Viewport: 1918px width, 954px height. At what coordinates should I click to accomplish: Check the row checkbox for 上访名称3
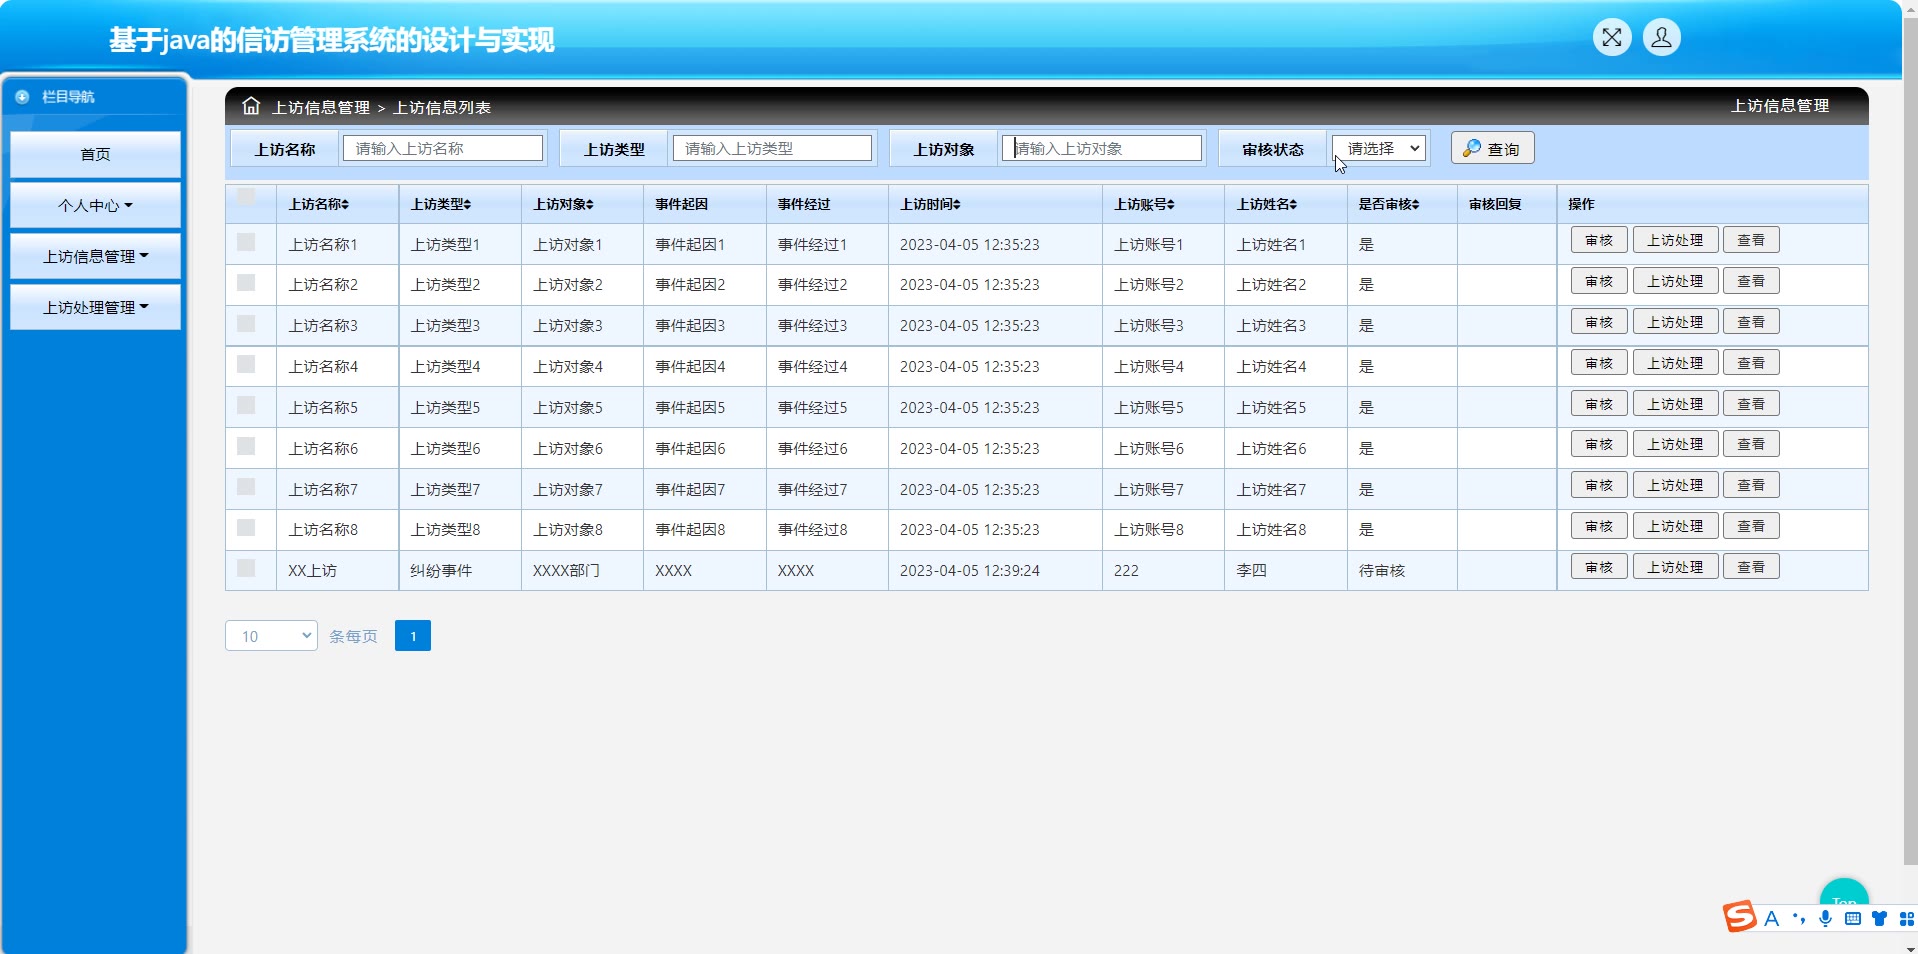pos(246,324)
